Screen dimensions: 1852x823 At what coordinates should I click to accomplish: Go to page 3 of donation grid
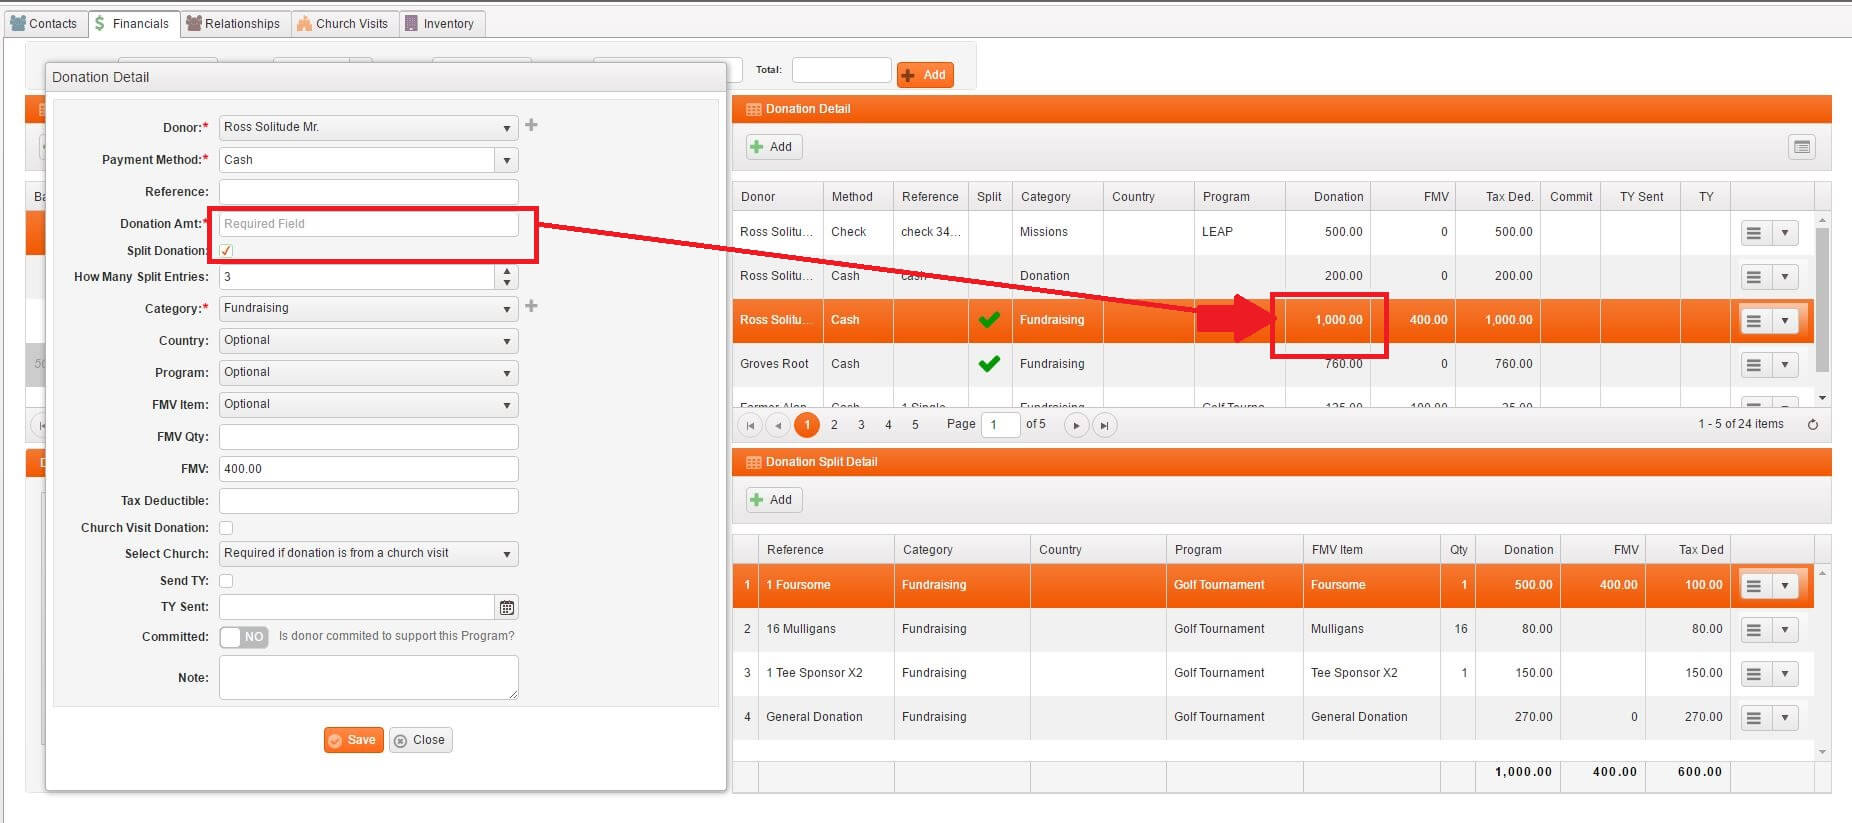(x=861, y=425)
